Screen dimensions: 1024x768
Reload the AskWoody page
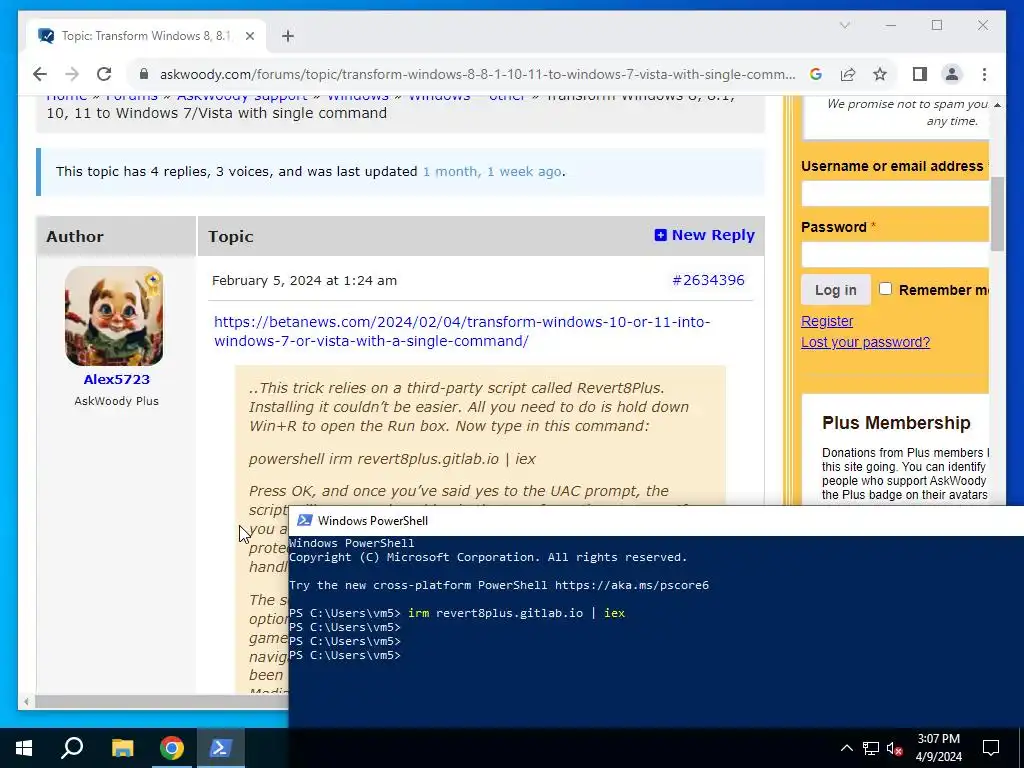coord(104,74)
